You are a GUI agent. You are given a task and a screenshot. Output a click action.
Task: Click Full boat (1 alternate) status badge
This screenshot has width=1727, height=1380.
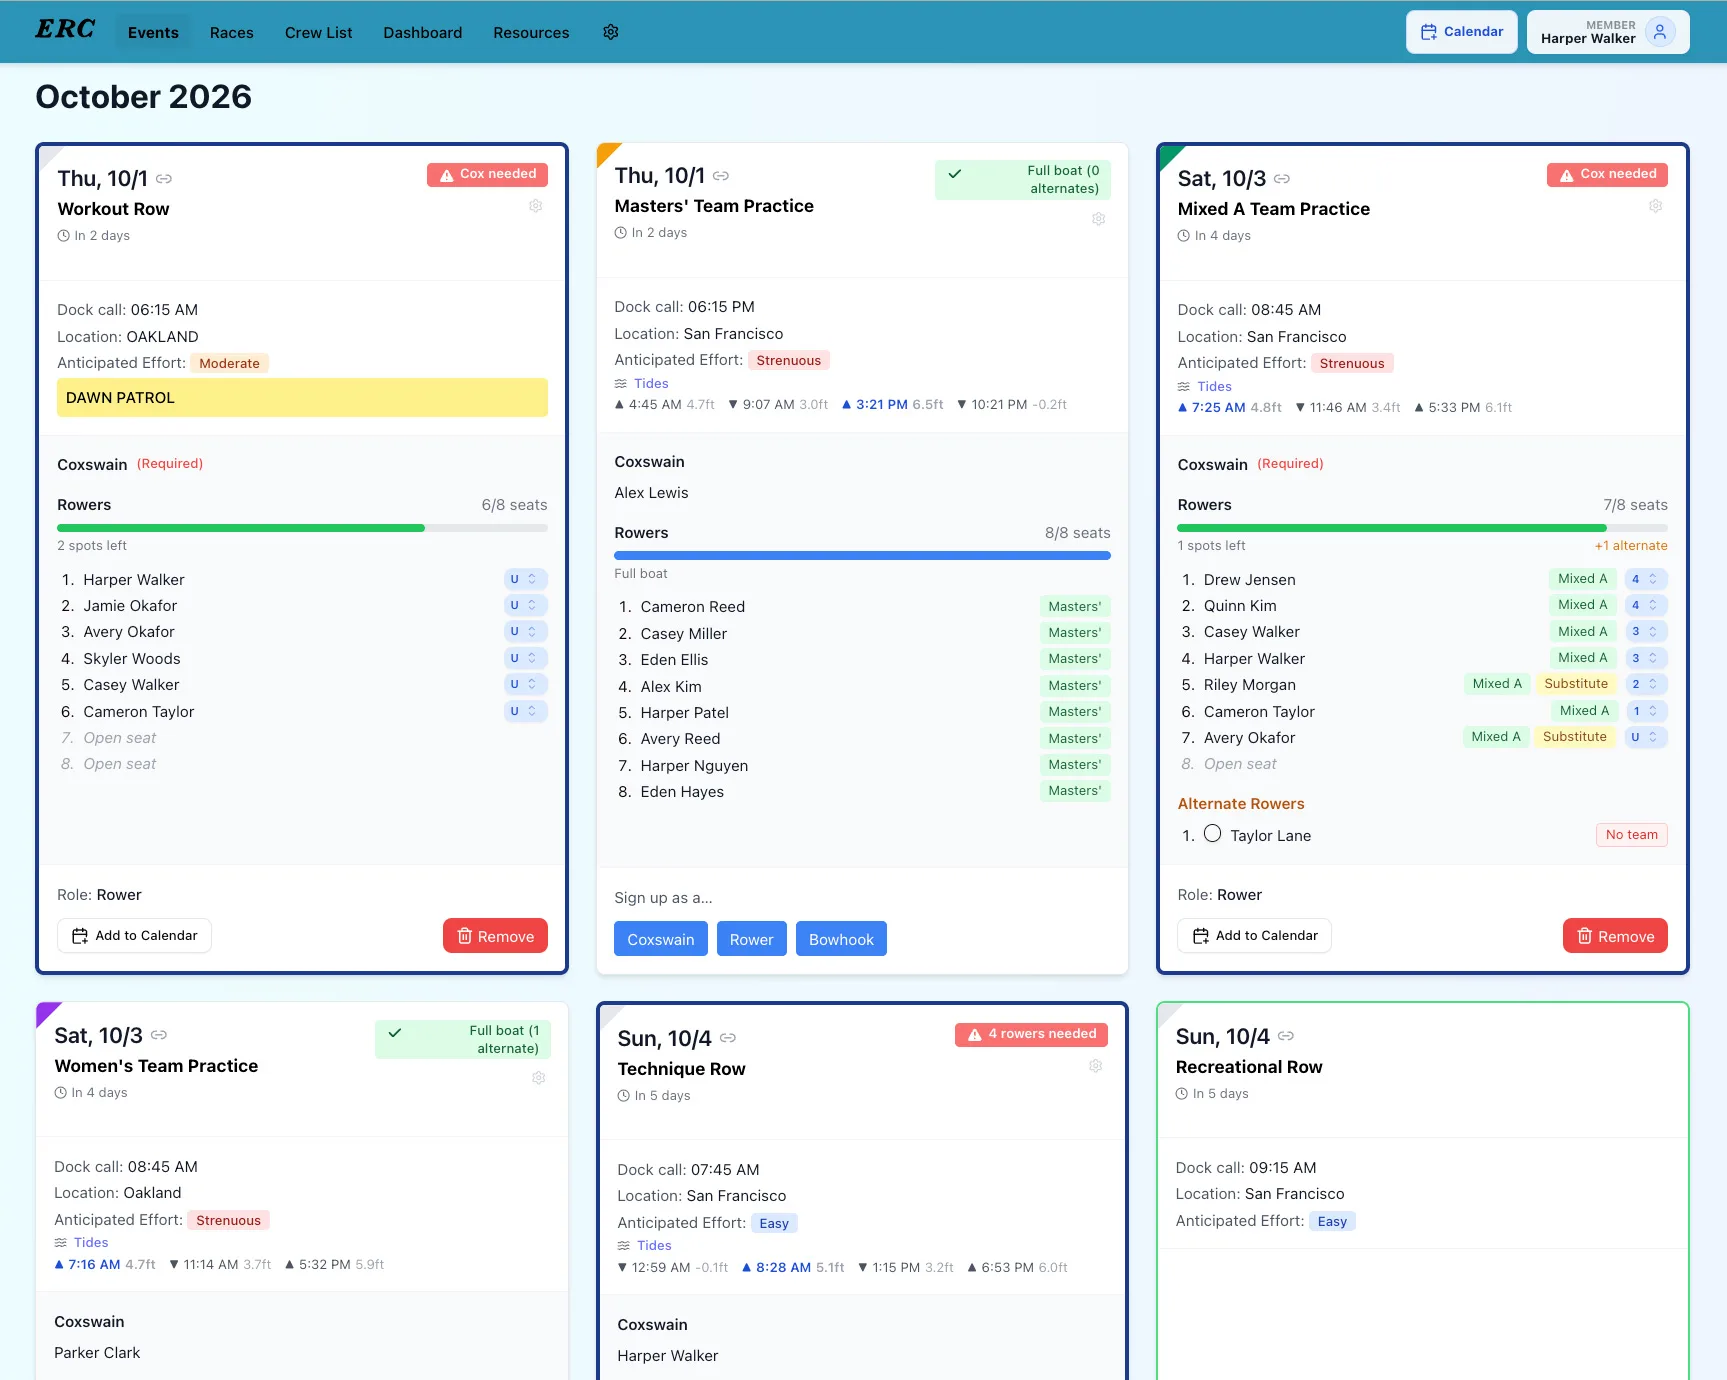pyautogui.click(x=463, y=1039)
